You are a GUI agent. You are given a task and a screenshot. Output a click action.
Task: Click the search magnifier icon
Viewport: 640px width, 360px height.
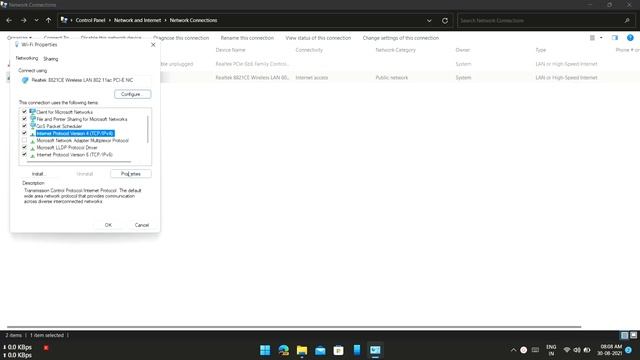tap(627, 20)
